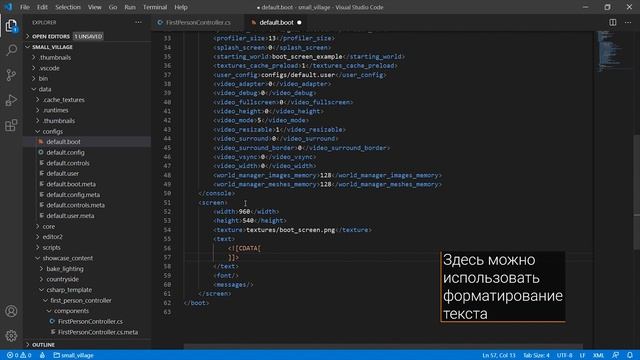Click the Ln 57, Col 13 status item
Image resolution: width=640 pixels, height=360 pixels.
click(x=499, y=355)
